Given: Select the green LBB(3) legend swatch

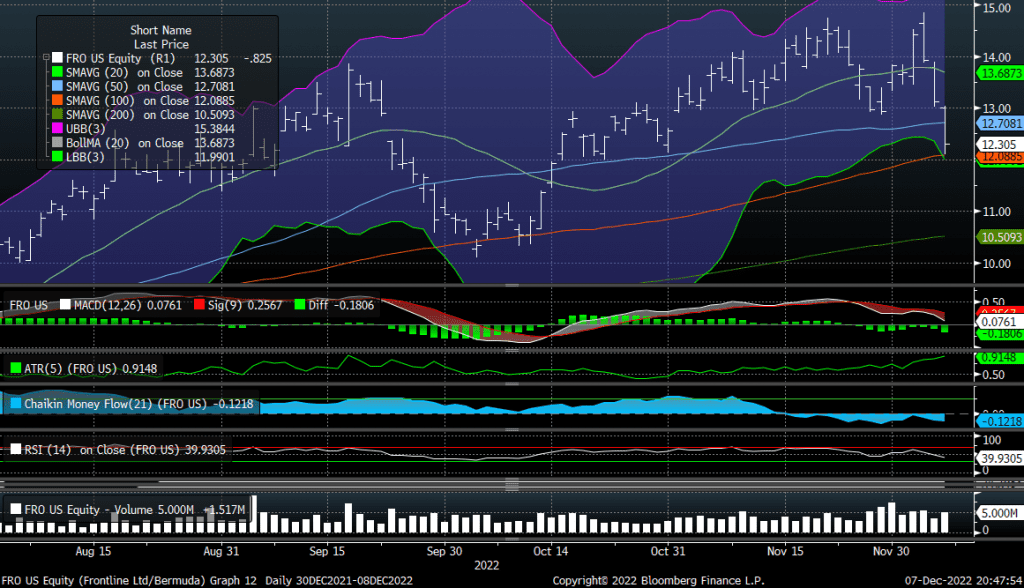Looking at the screenshot, I should pyautogui.click(x=57, y=157).
